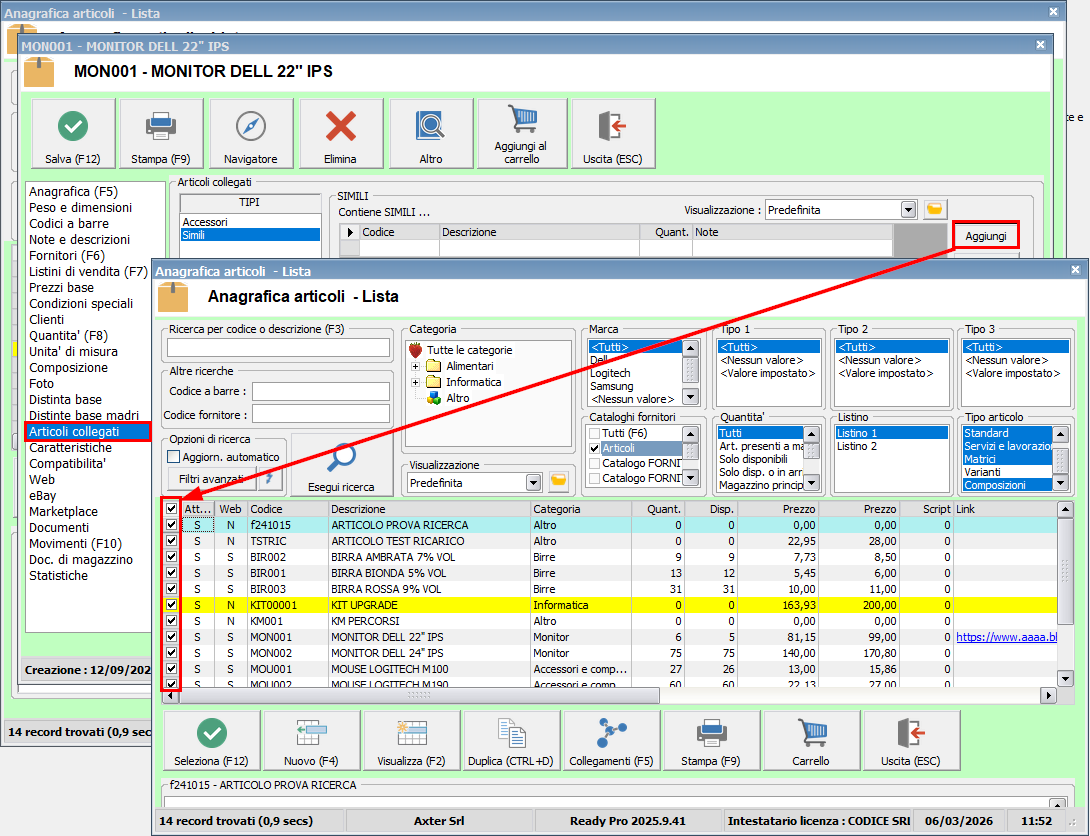This screenshot has width=1090, height=836.
Task: Open Caratteristiche in left sidebar
Action: [x=70, y=447]
